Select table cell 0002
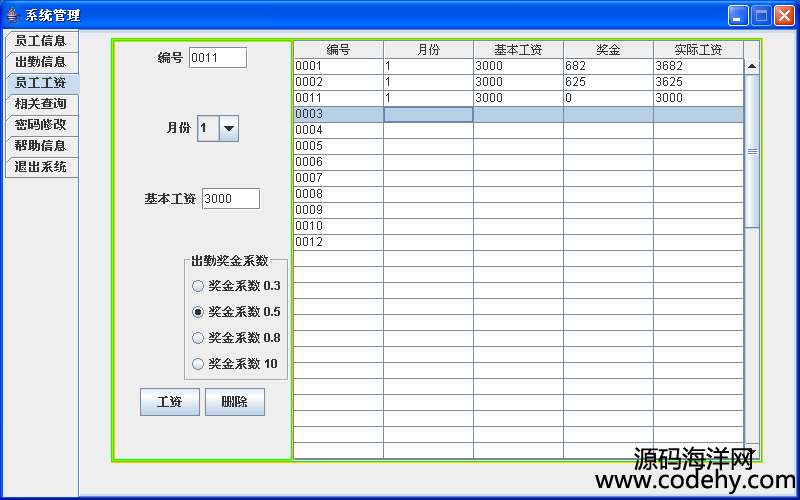Image resolution: width=800 pixels, height=500 pixels. point(338,82)
